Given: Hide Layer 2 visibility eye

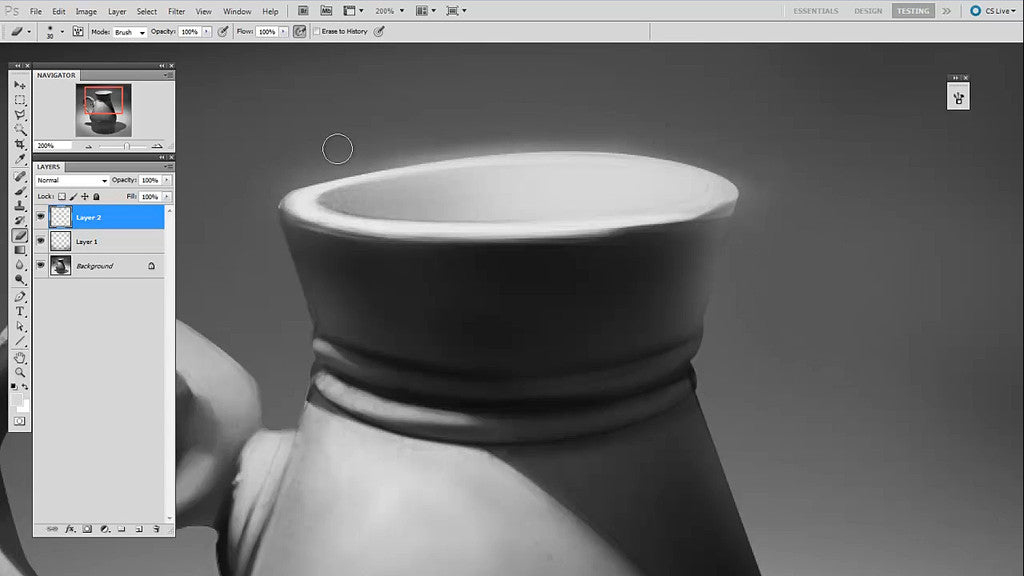Looking at the screenshot, I should [x=40, y=216].
